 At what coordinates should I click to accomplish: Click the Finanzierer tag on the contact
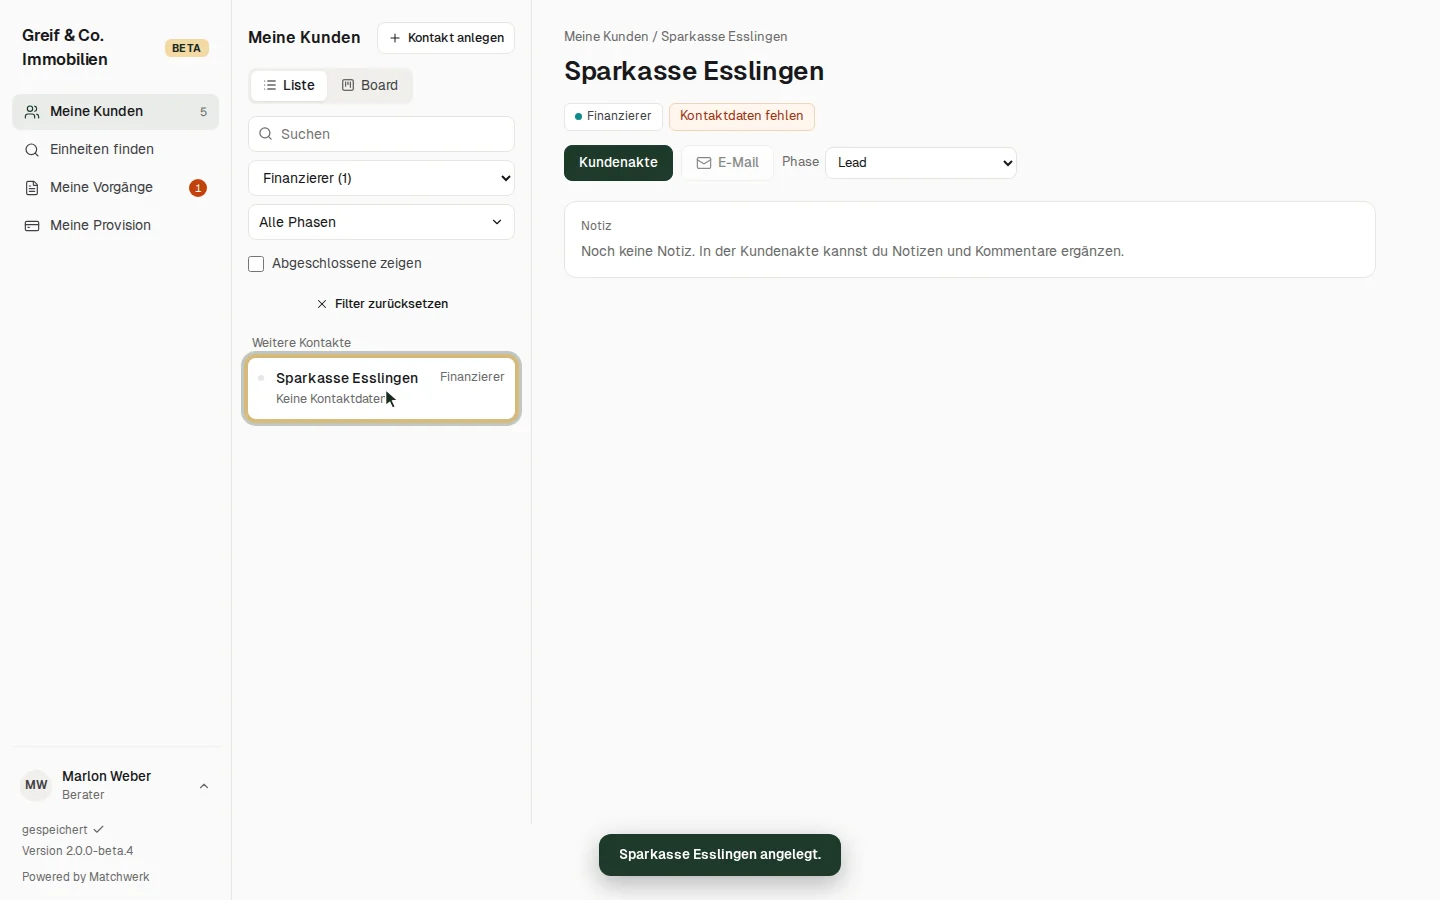coord(613,116)
